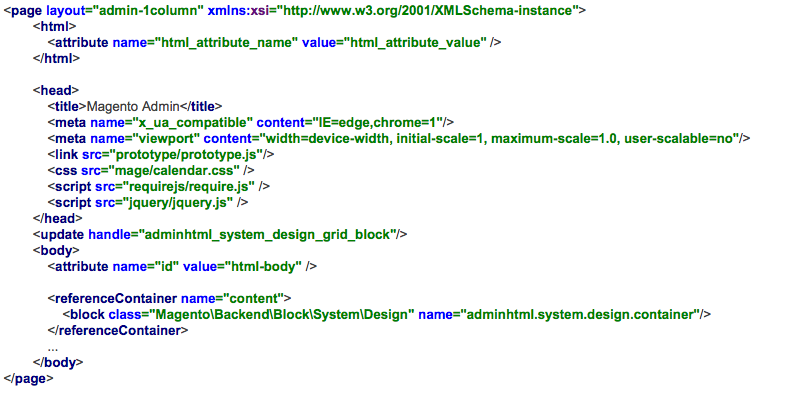The height and width of the screenshot is (398, 786).
Task: Click the opening <html> tag
Action: click(55, 27)
